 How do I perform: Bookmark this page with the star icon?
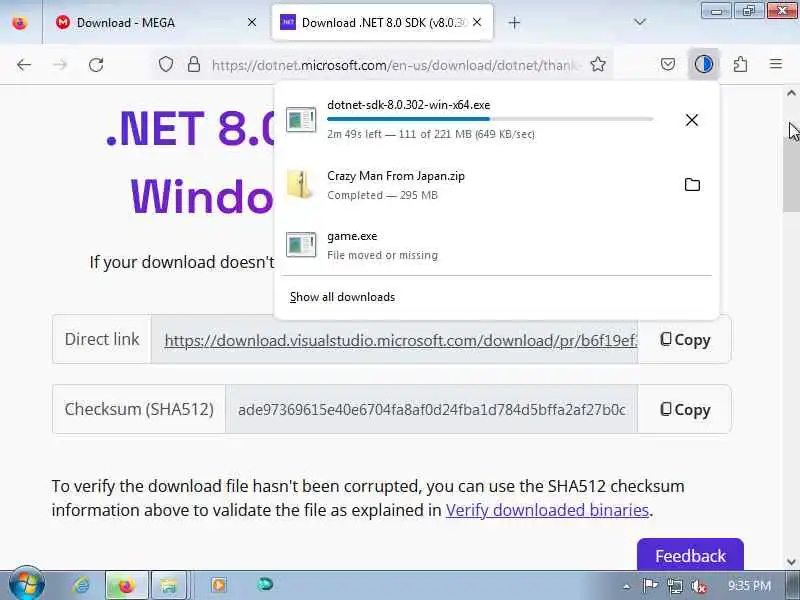tap(598, 64)
